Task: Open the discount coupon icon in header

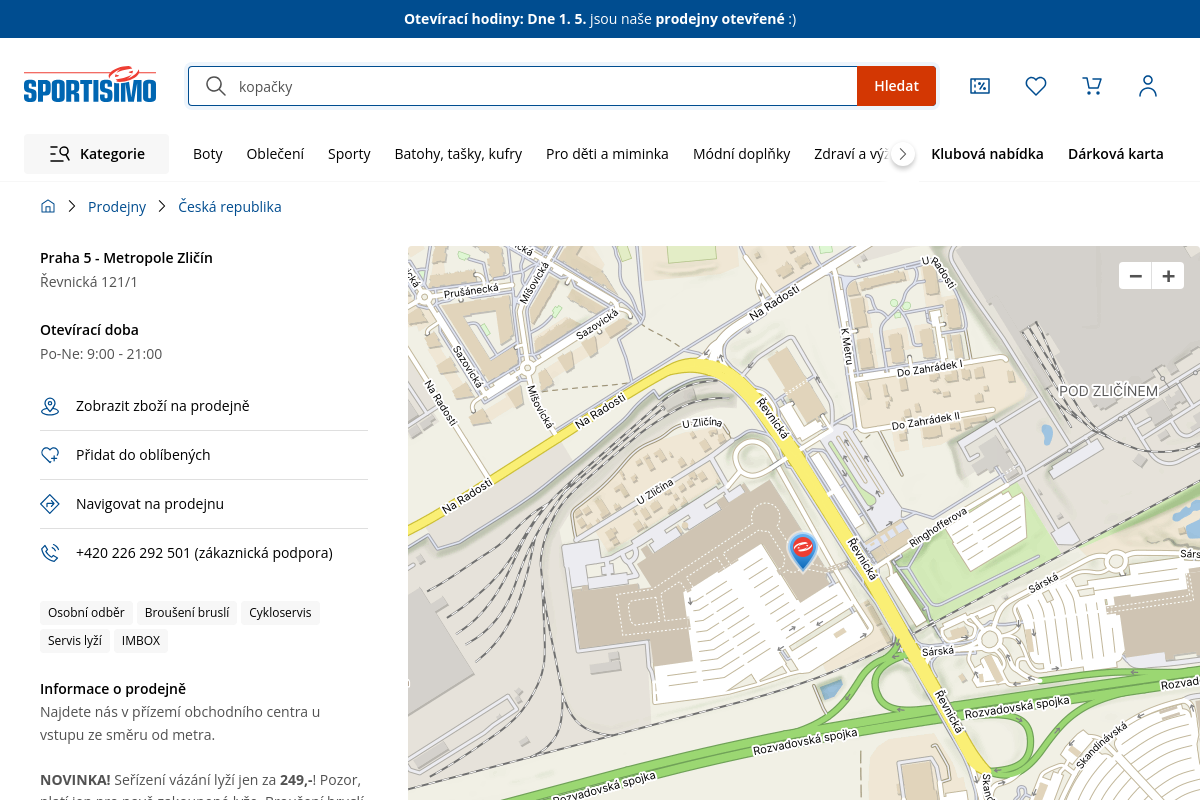Action: tap(980, 86)
